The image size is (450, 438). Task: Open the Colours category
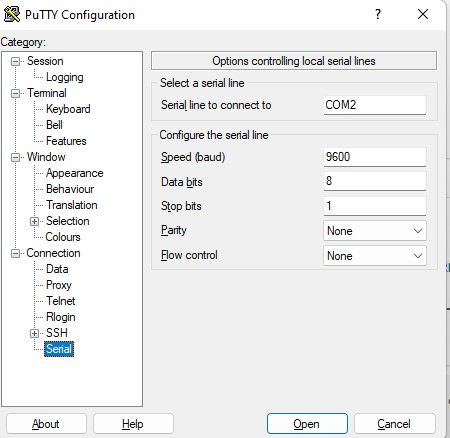(63, 237)
